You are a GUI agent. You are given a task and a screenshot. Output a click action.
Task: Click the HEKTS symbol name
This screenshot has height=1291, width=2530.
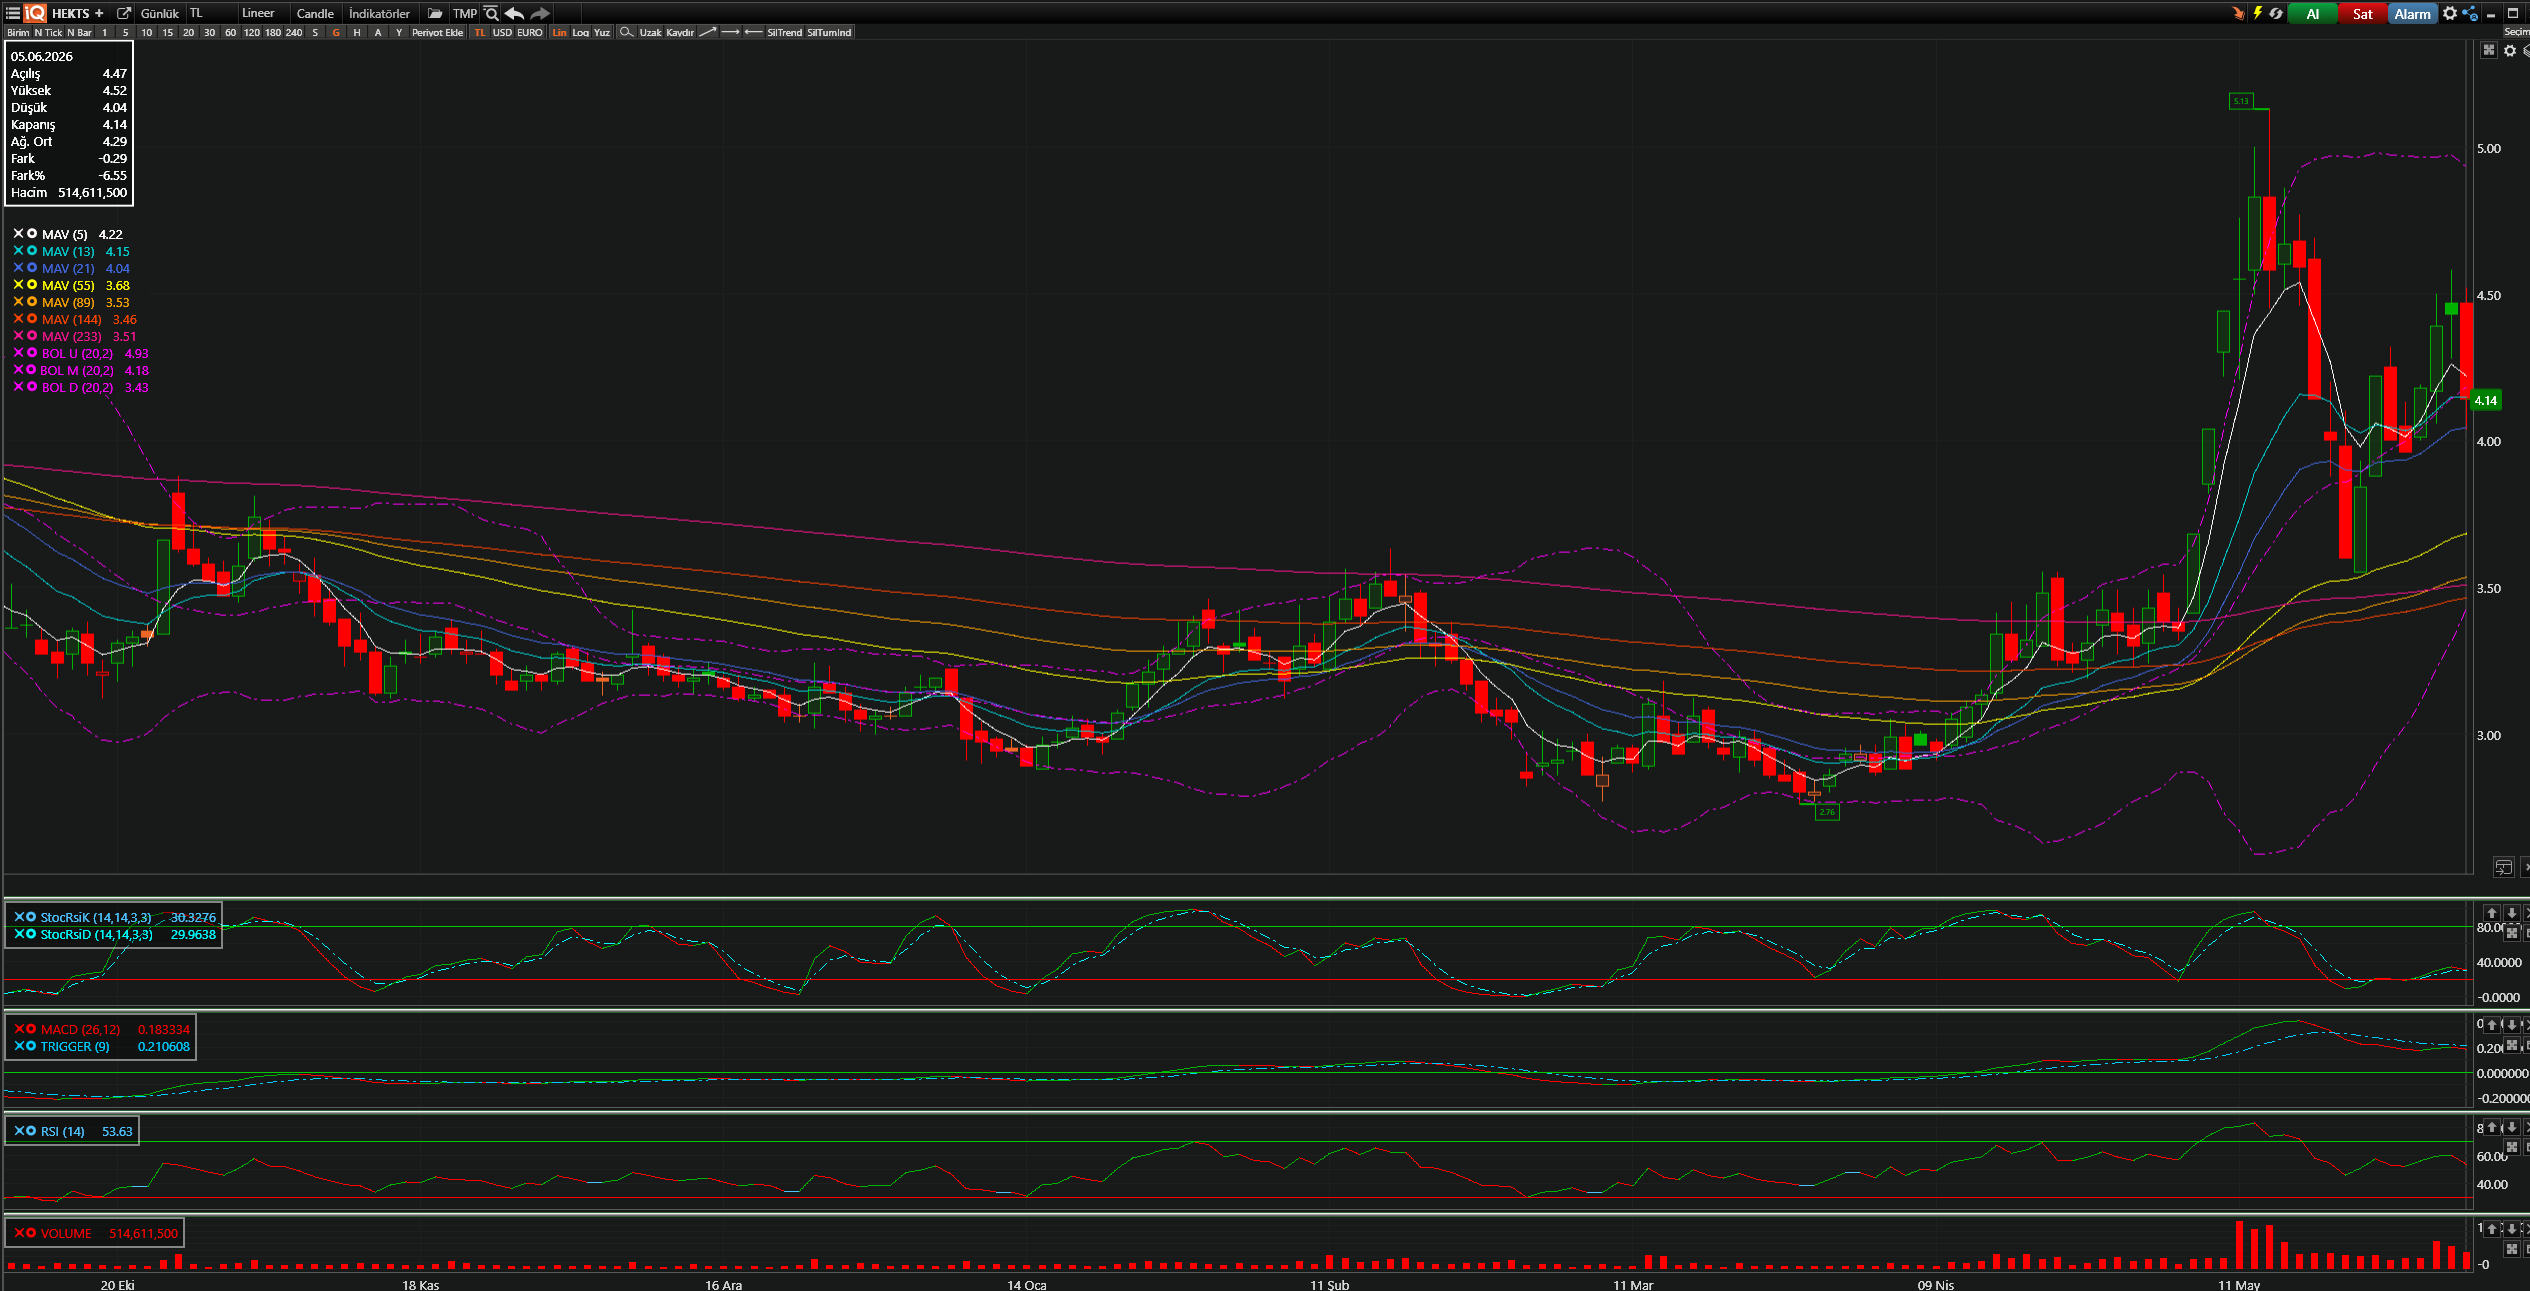pos(70,13)
